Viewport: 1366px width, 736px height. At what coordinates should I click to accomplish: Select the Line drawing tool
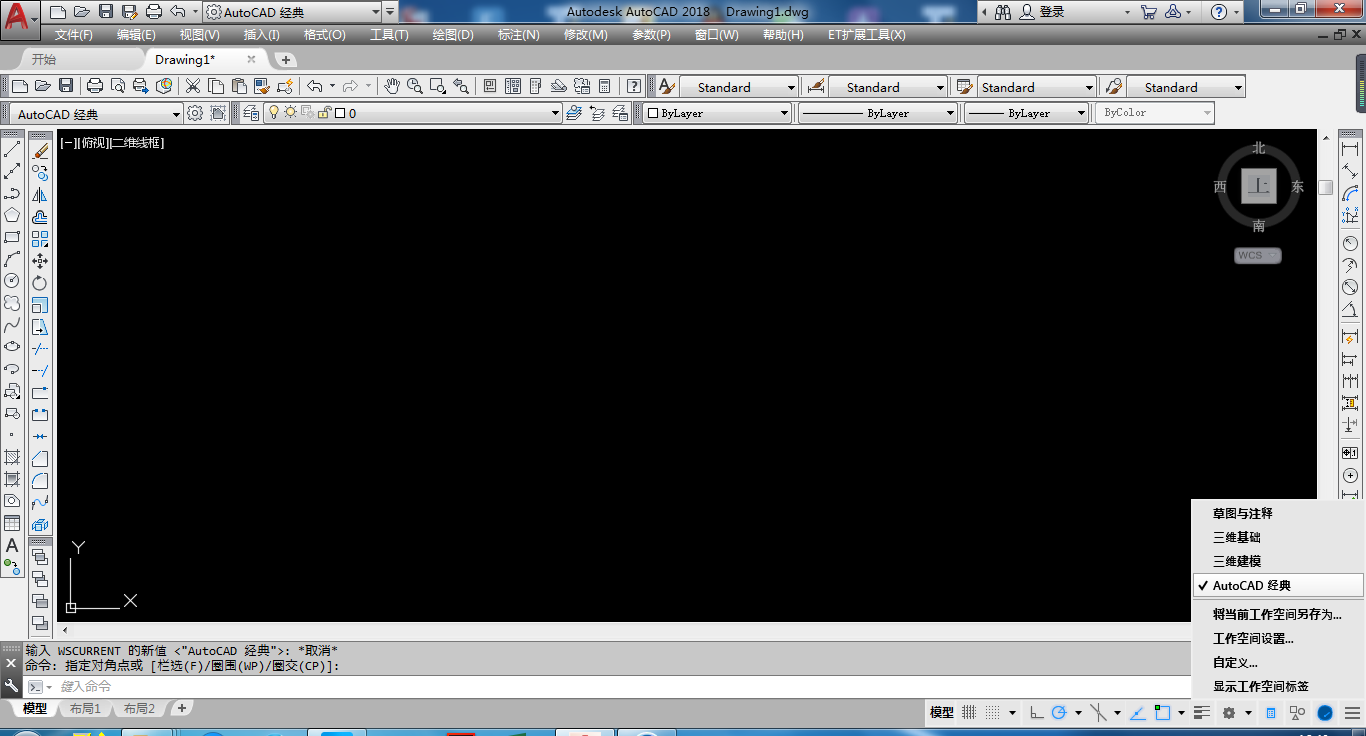click(12, 150)
